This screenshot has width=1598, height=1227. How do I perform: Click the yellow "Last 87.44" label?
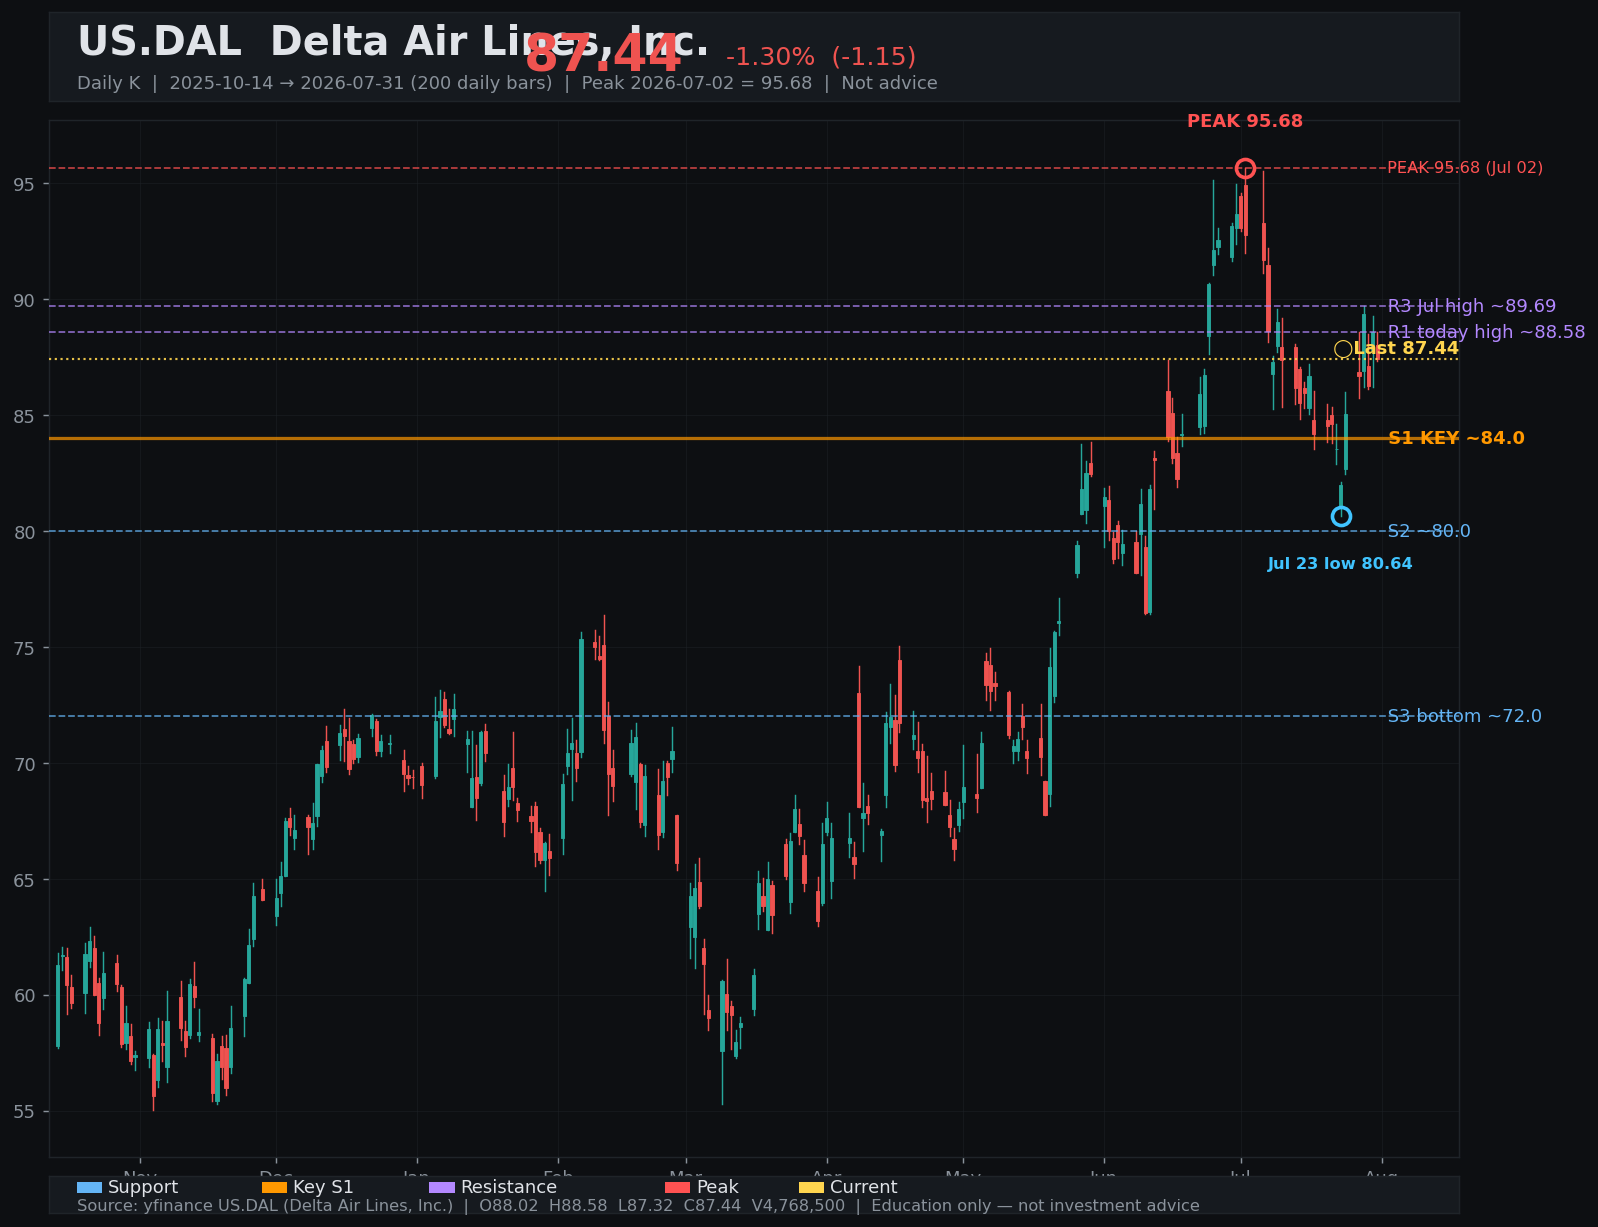[x=1406, y=348]
